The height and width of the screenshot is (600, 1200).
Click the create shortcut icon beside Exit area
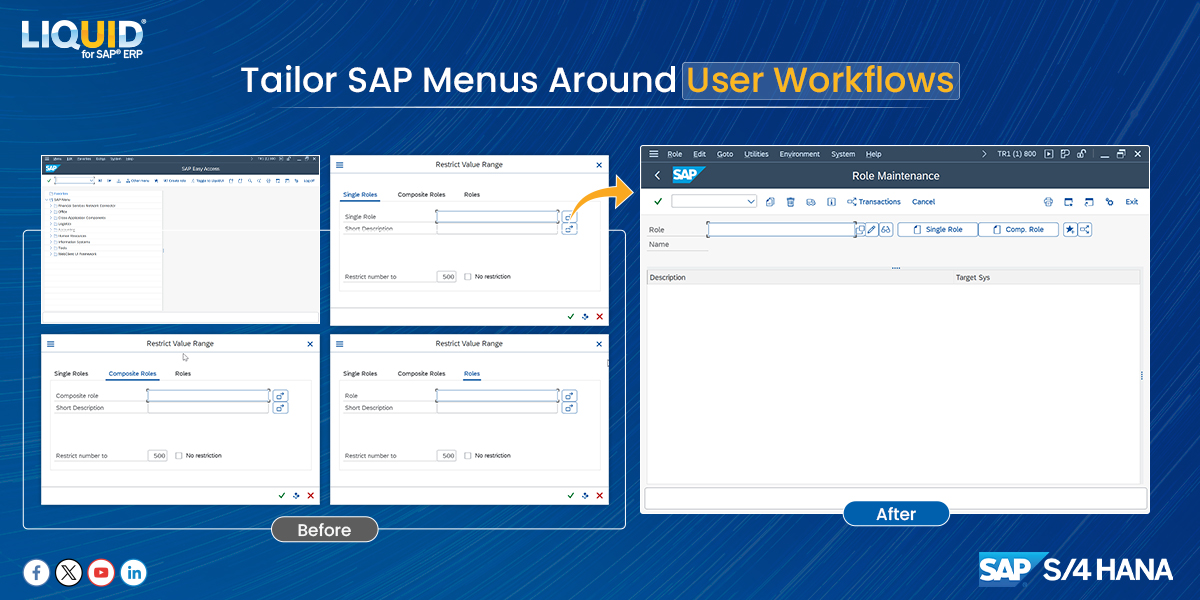[x=1089, y=202]
